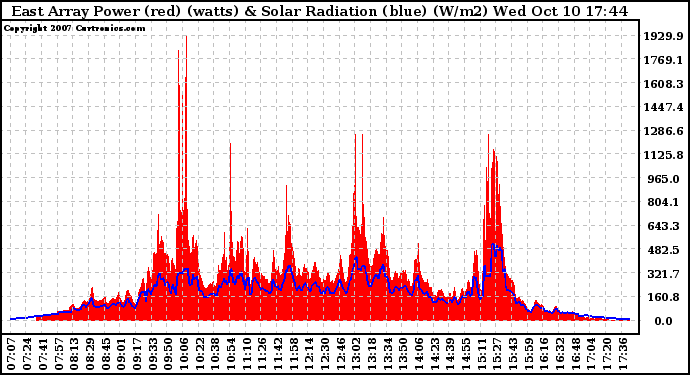Click the 15:11 time label
The height and width of the screenshot is (375, 690).
[x=482, y=354]
